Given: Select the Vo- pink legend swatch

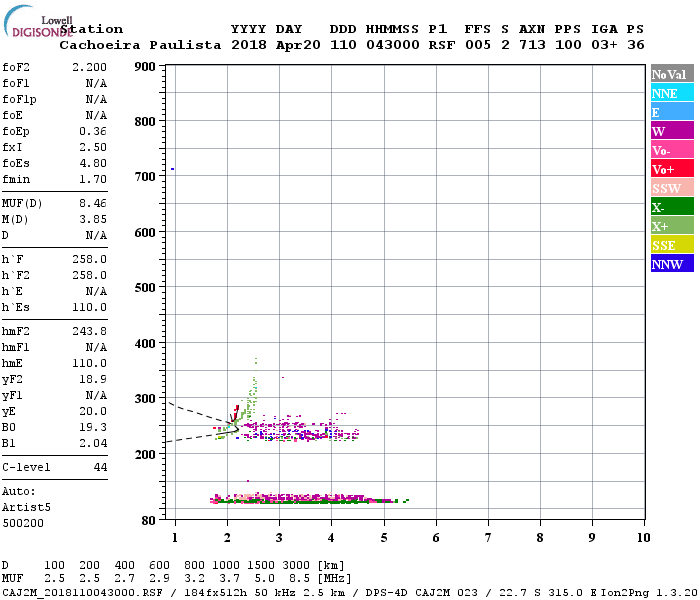Looking at the screenshot, I should (x=672, y=150).
